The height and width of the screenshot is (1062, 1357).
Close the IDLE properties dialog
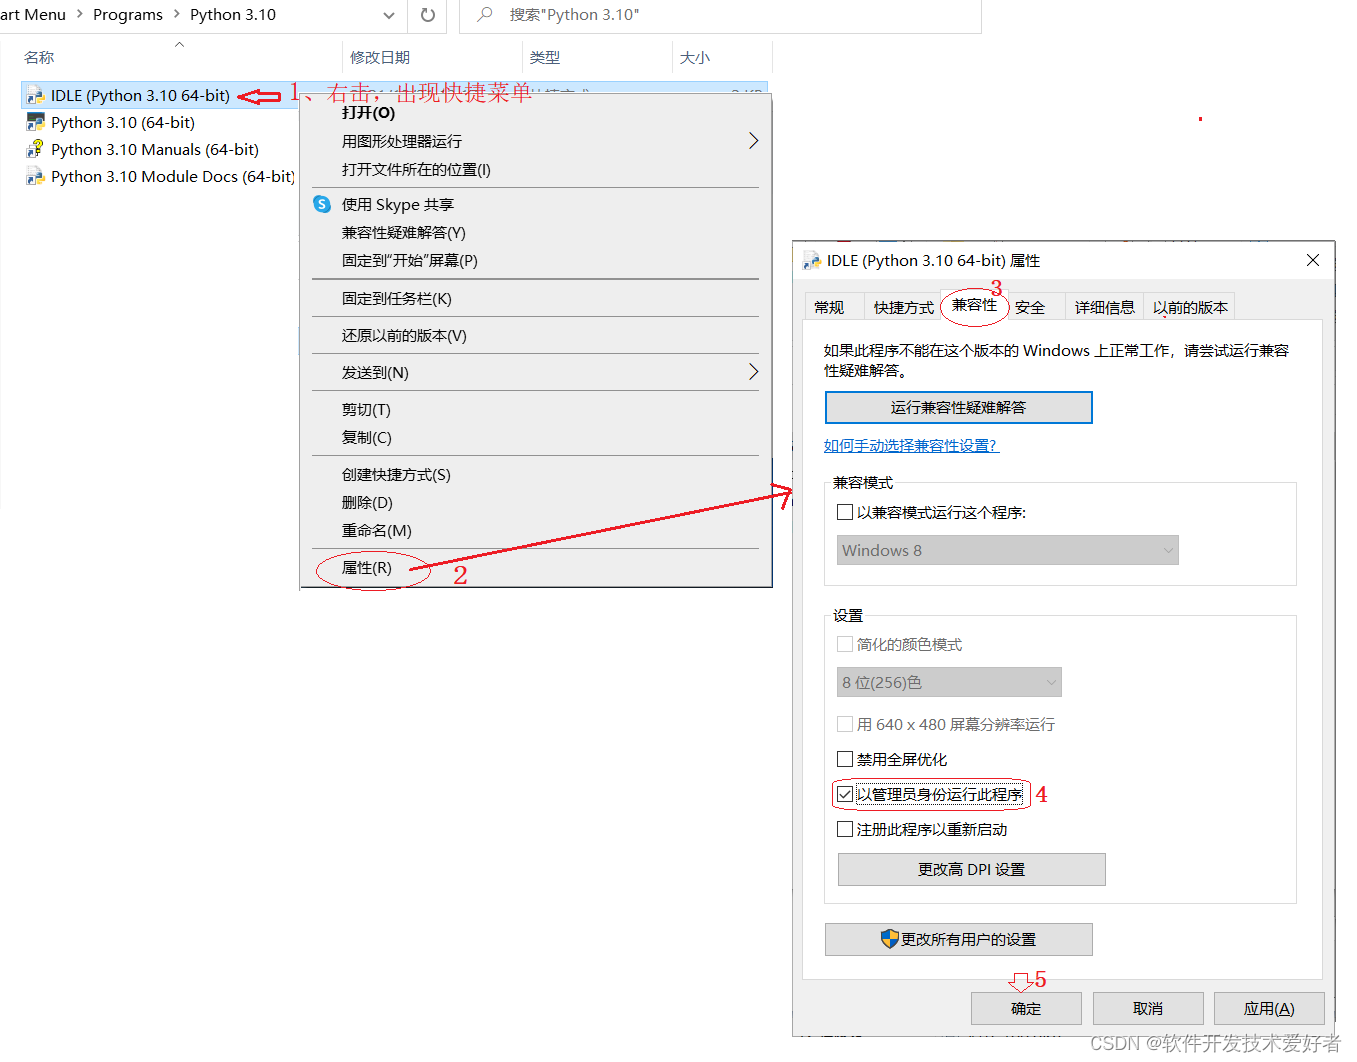[1313, 260]
